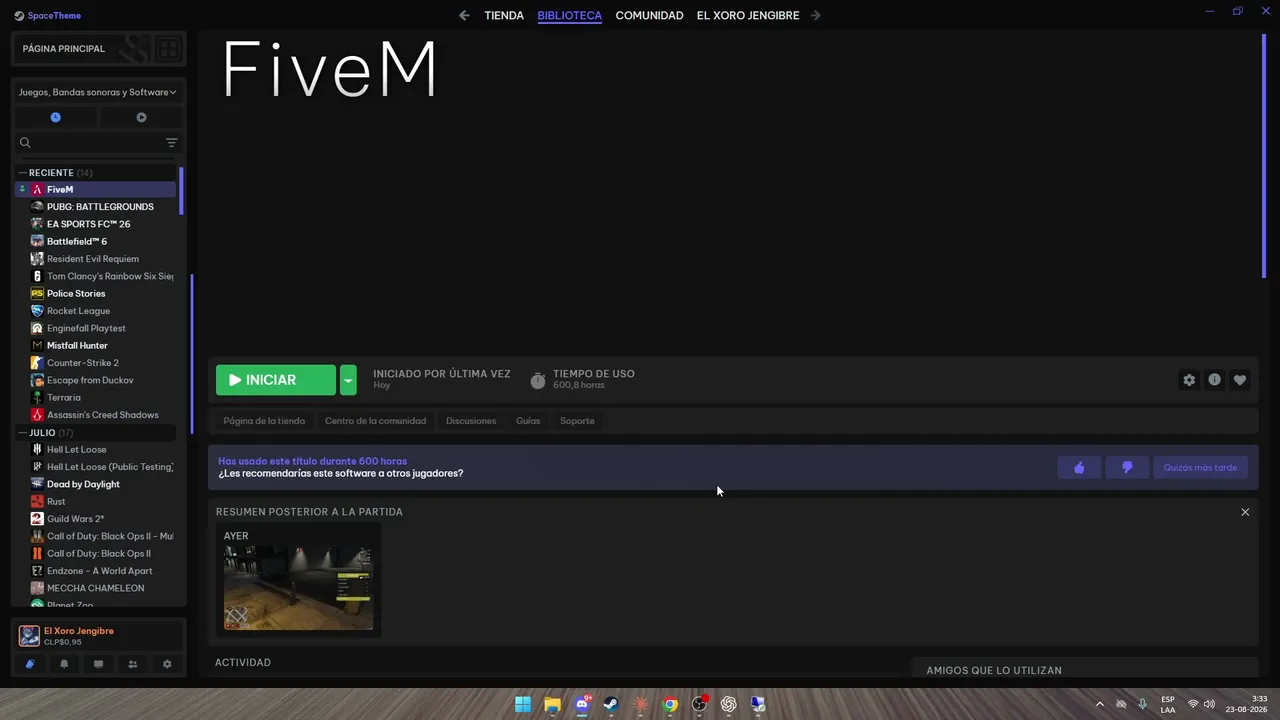This screenshot has height=720, width=1280.
Task: Select Escape from Duckov in the list
Action: pyautogui.click(x=90, y=380)
